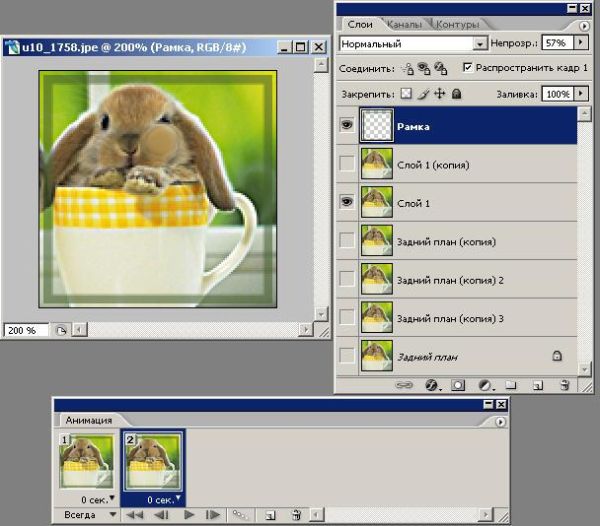Image resolution: width=600 pixels, height=526 pixels.
Task: Open the Нормальный blend mode dropdown
Action: [x=480, y=44]
